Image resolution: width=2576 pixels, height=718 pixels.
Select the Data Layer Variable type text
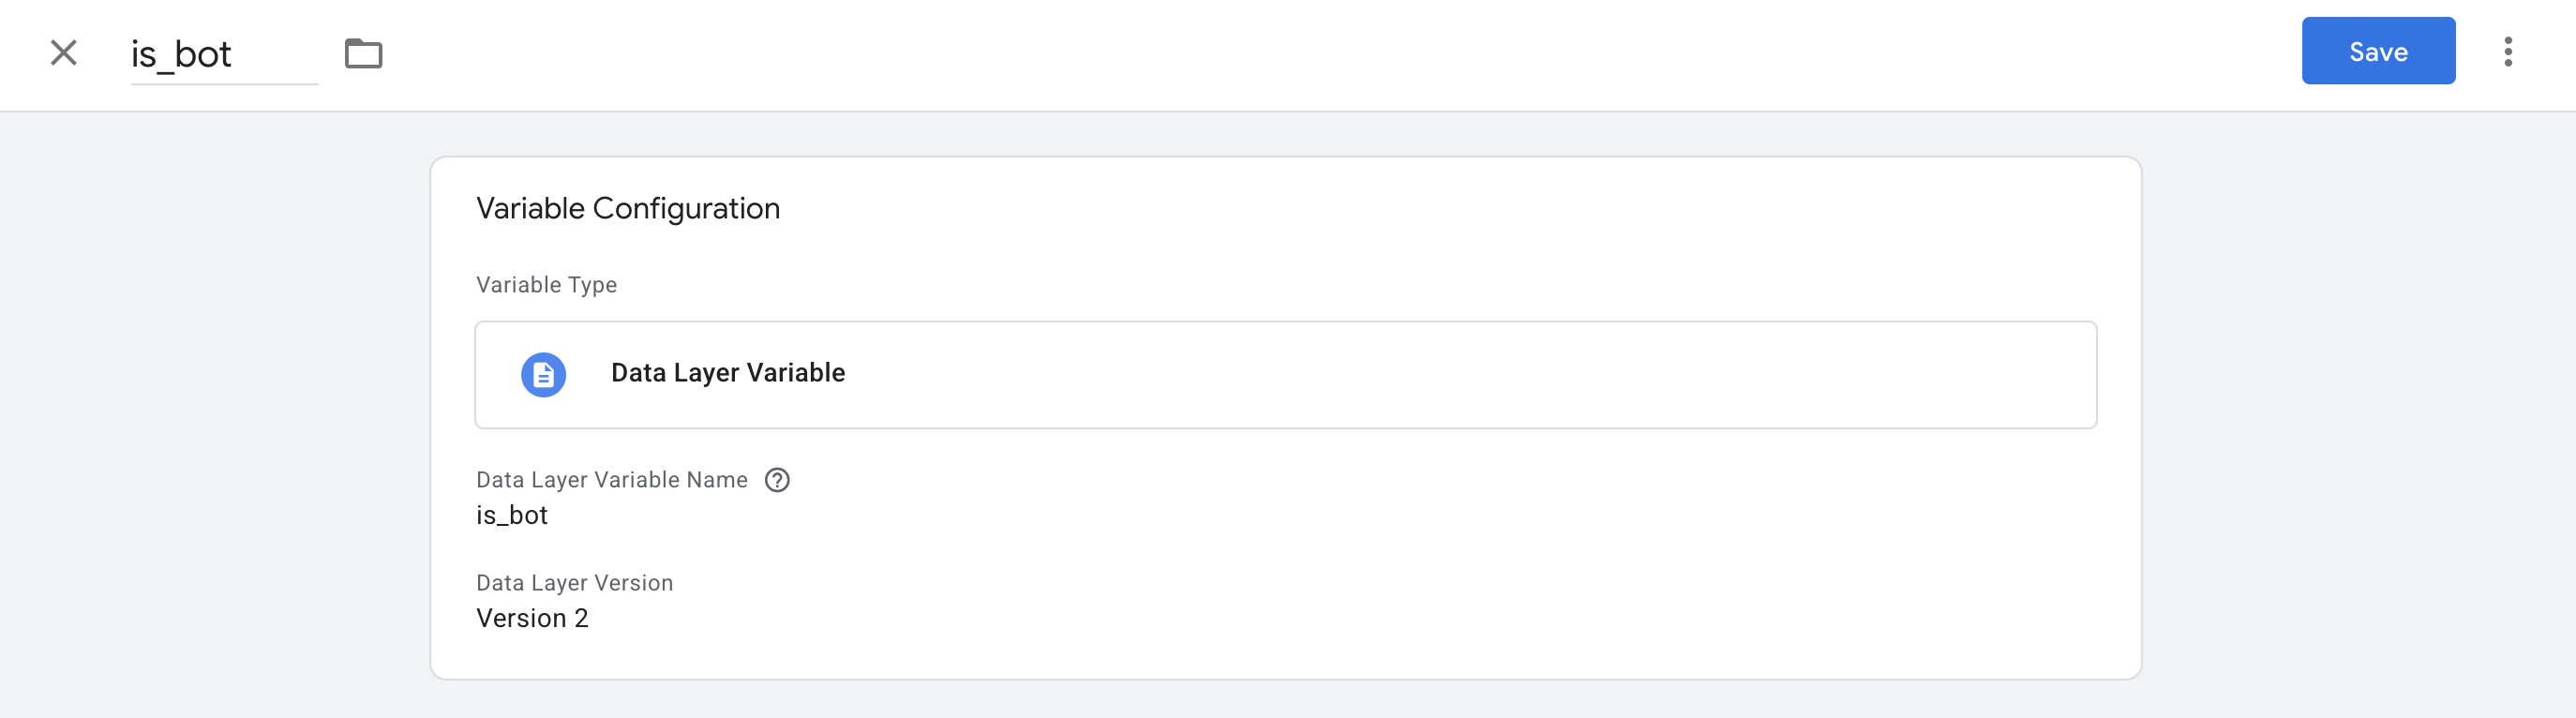pos(727,373)
